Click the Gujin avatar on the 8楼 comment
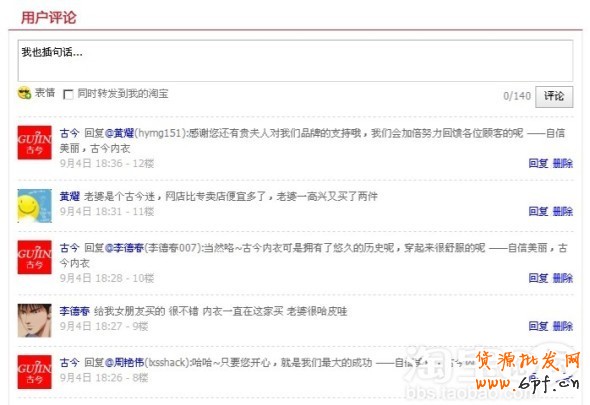The height and width of the screenshot is (405, 590). (x=35, y=372)
